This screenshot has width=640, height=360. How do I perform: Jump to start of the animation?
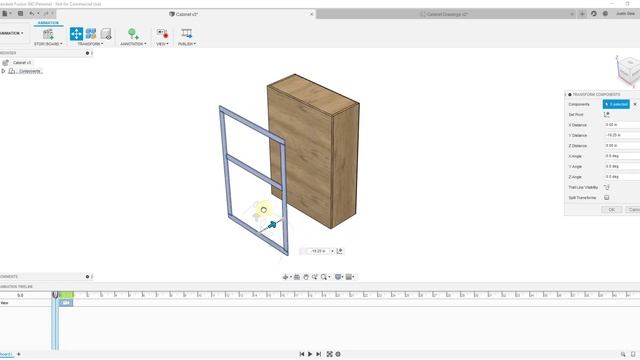click(302, 354)
